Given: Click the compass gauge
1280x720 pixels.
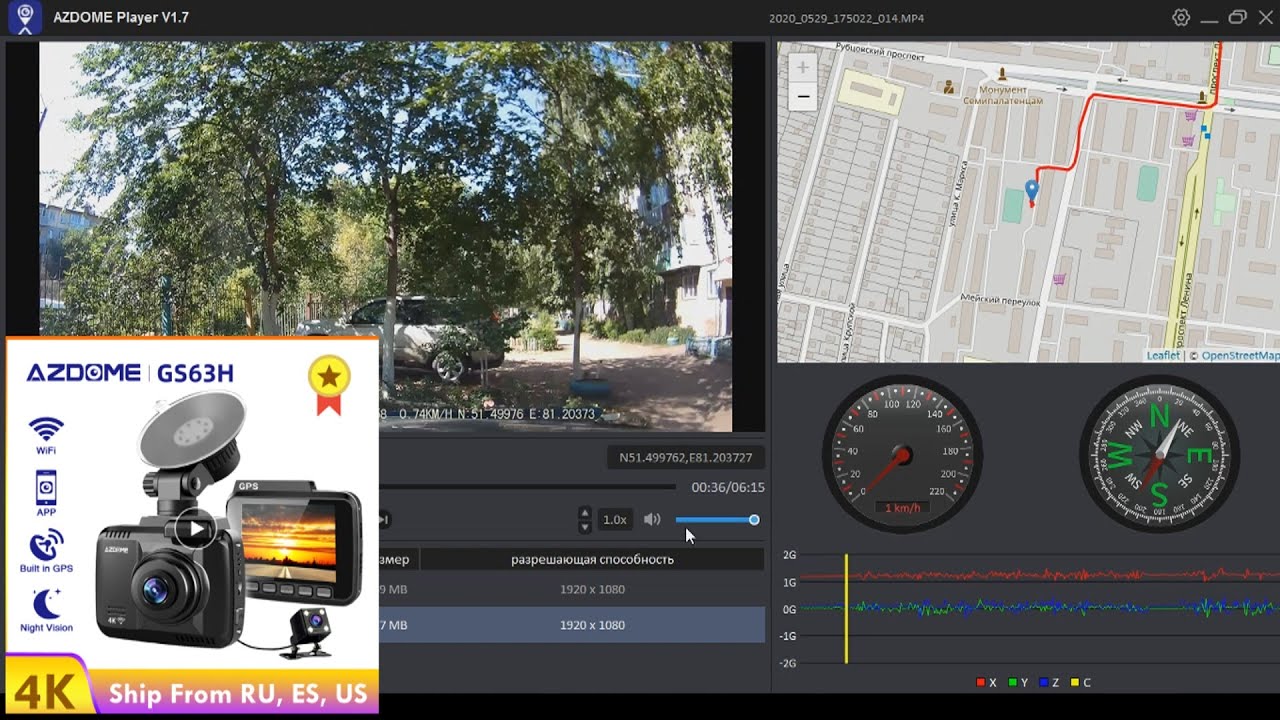Looking at the screenshot, I should [x=1160, y=455].
